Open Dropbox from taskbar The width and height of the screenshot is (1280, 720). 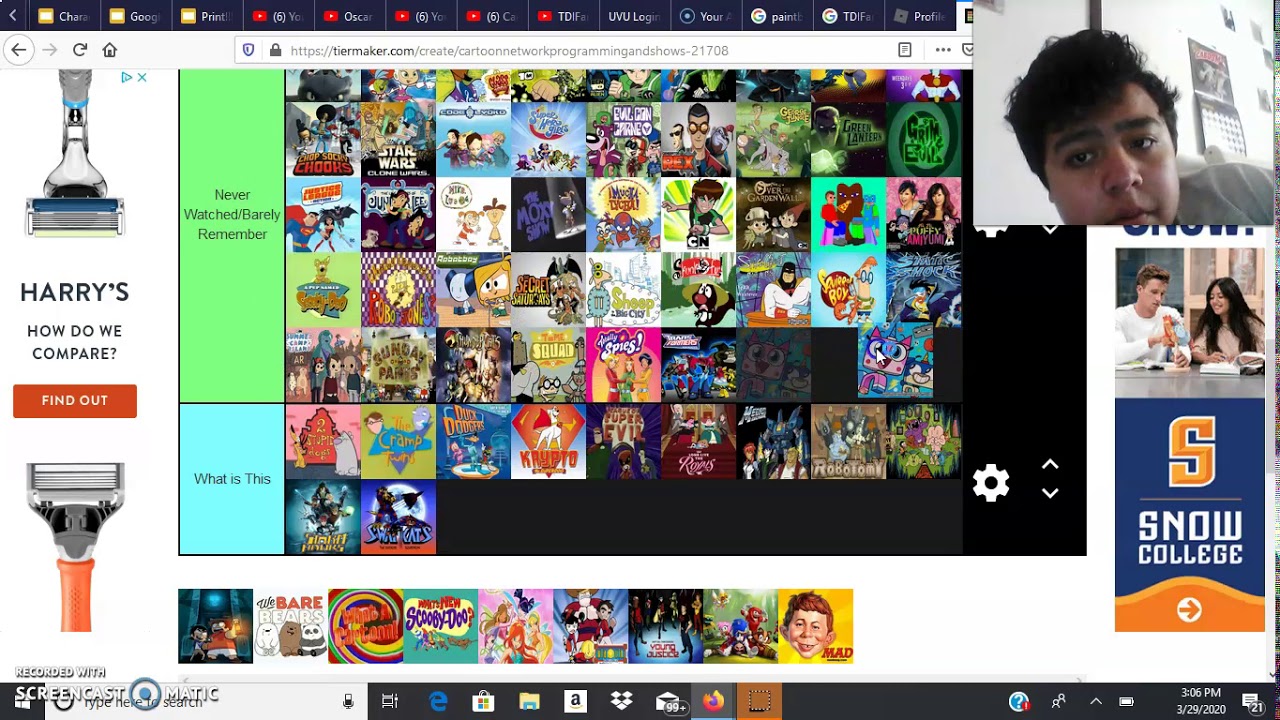pos(621,702)
